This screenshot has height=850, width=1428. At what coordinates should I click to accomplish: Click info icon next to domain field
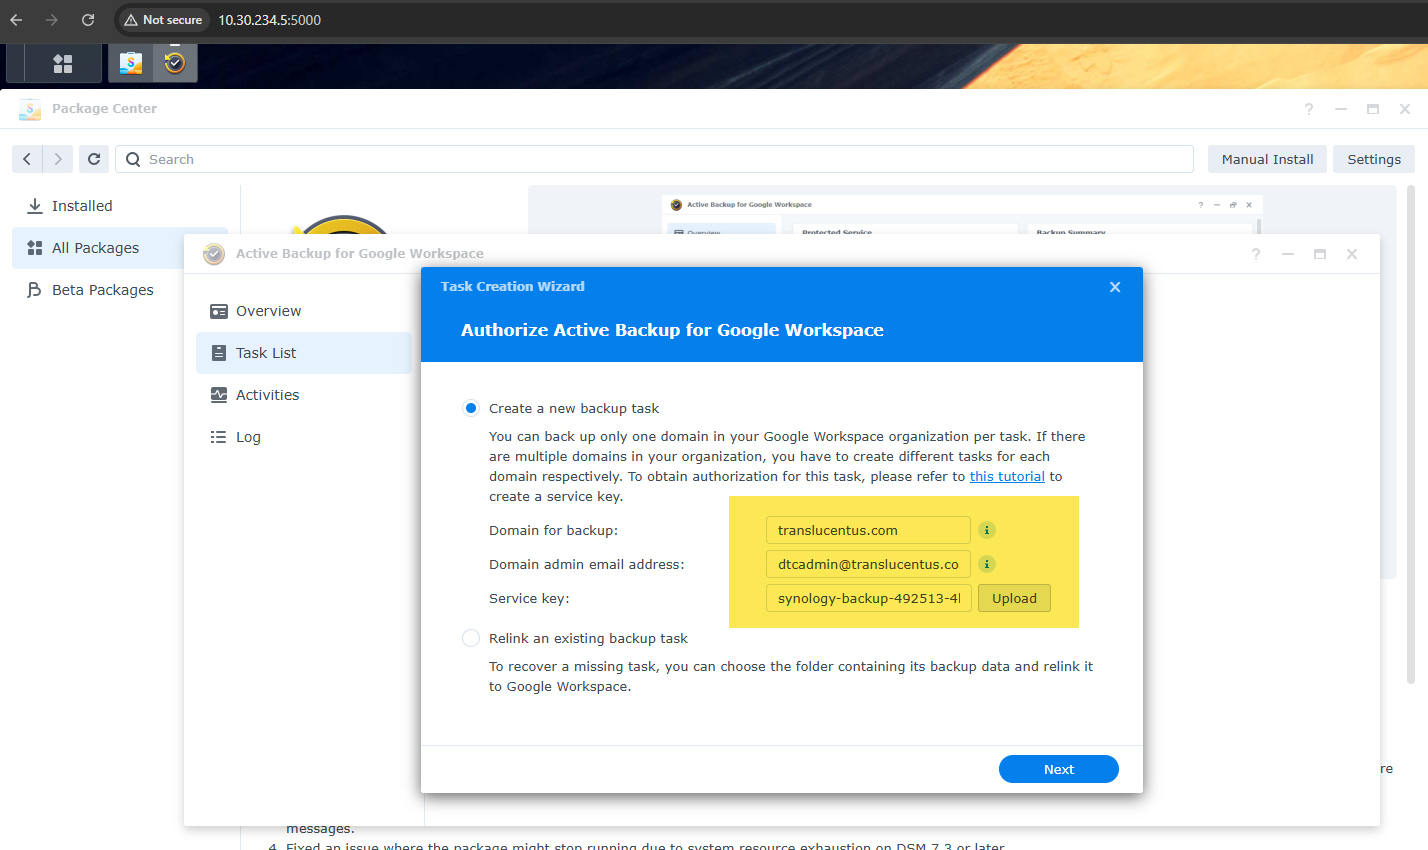click(986, 530)
